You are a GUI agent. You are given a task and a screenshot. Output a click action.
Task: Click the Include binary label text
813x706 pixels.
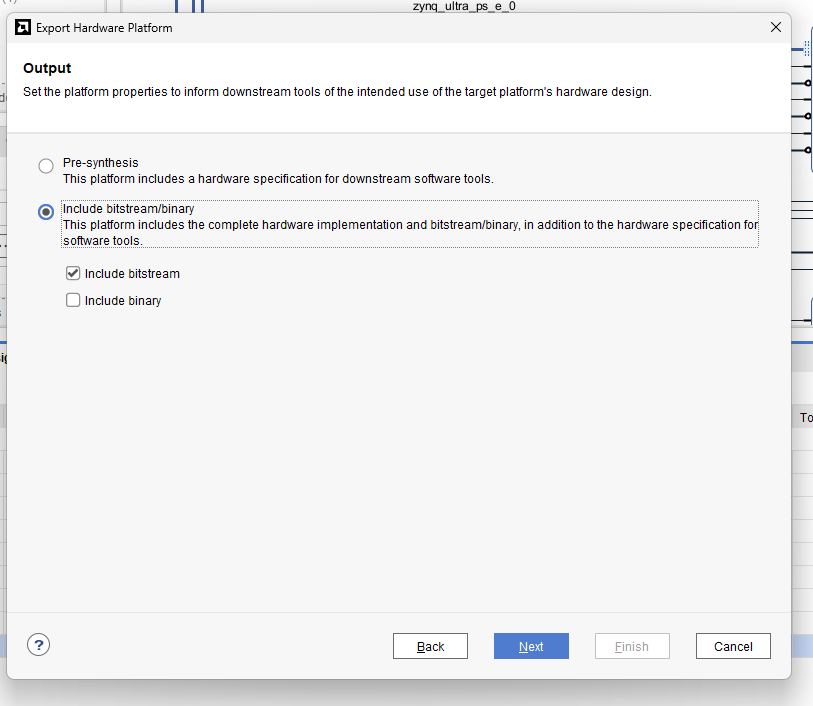point(123,301)
